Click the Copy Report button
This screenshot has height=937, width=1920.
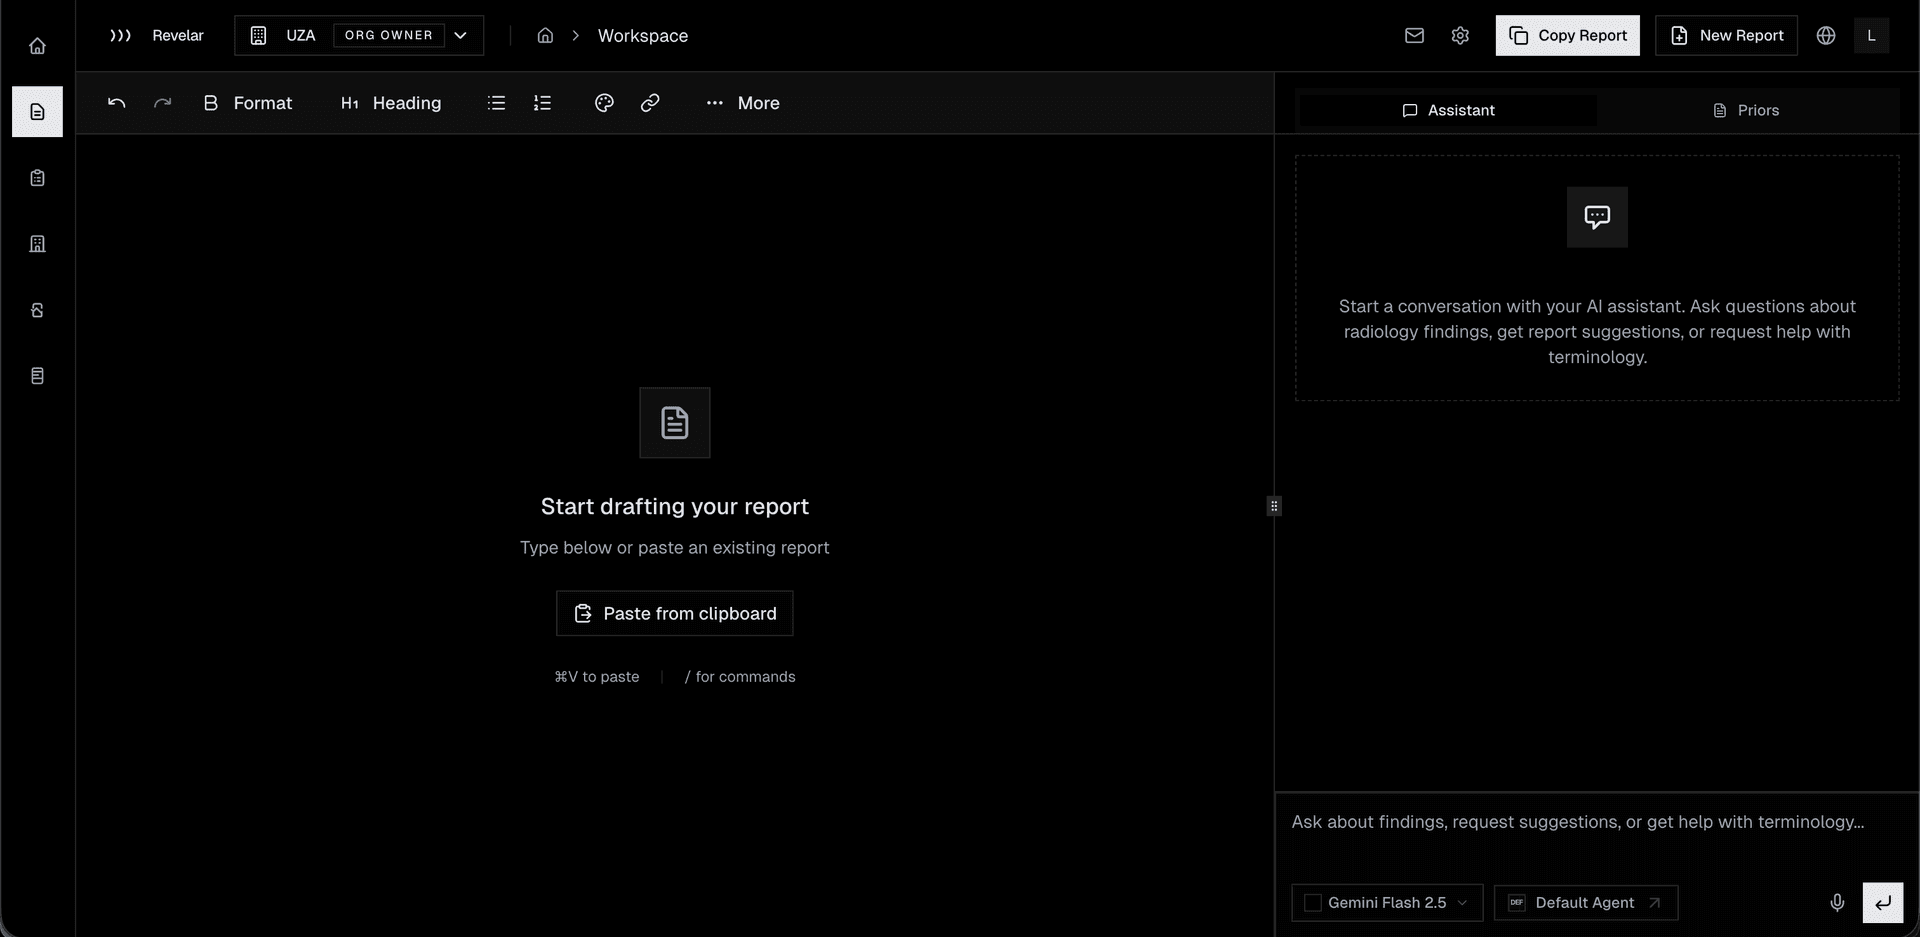coord(1567,36)
